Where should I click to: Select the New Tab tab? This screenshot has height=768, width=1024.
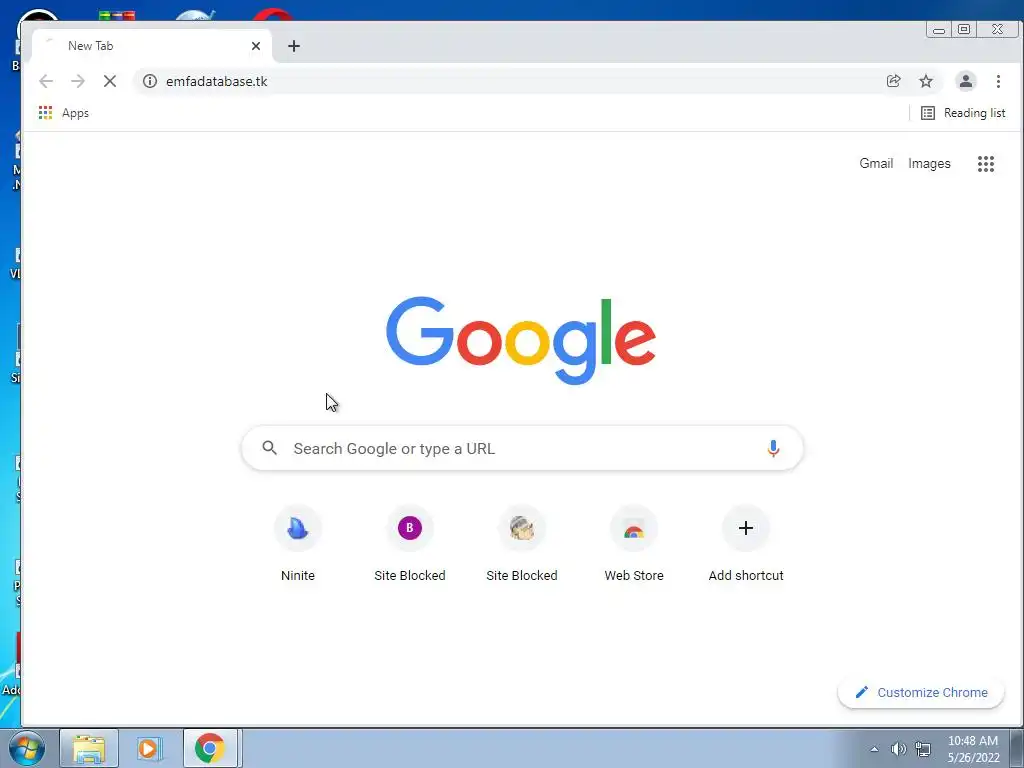tap(151, 46)
